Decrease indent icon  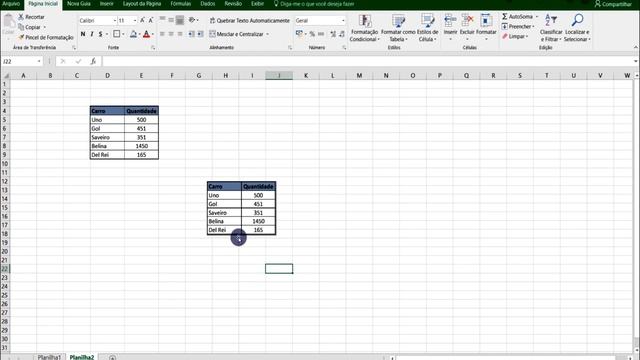tap(191, 34)
